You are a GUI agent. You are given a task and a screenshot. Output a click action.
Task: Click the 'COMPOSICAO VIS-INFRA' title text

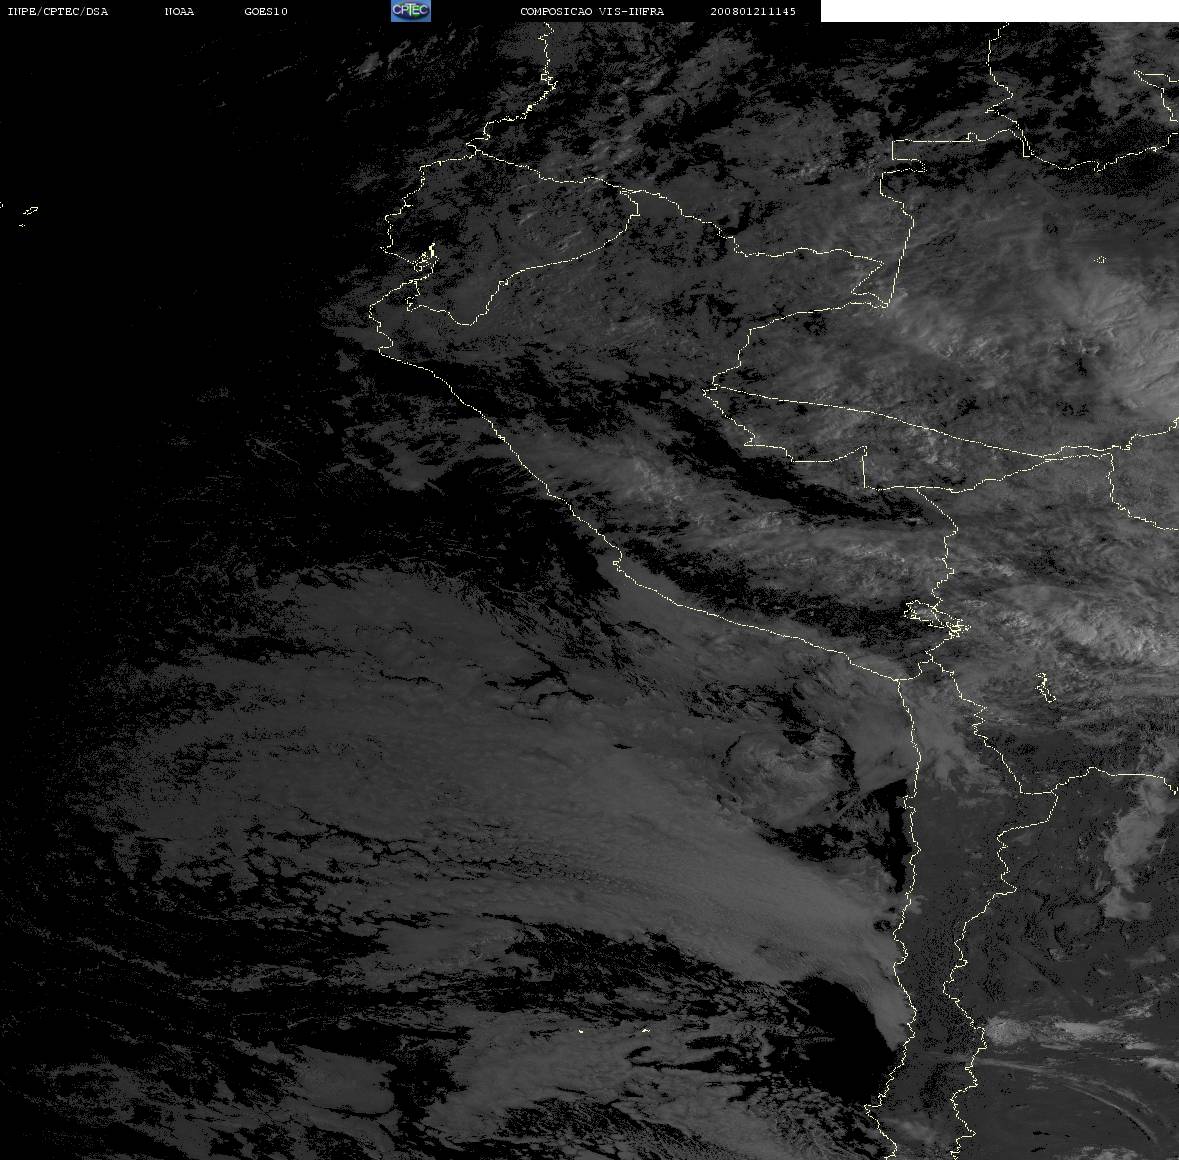(x=593, y=11)
